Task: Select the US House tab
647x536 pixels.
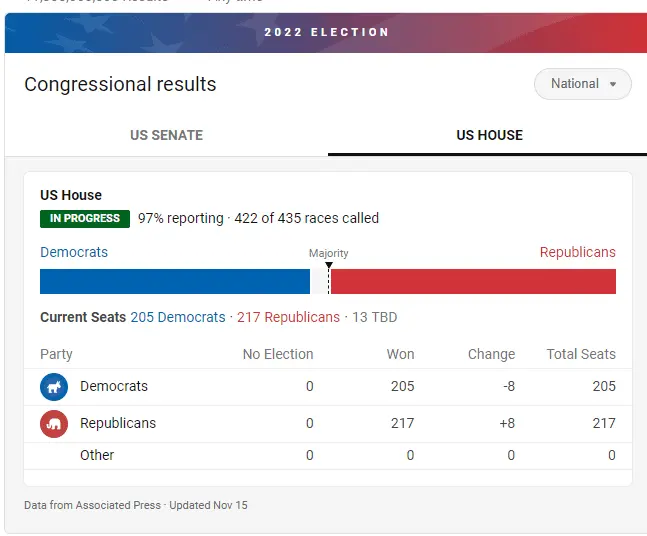Action: [489, 135]
